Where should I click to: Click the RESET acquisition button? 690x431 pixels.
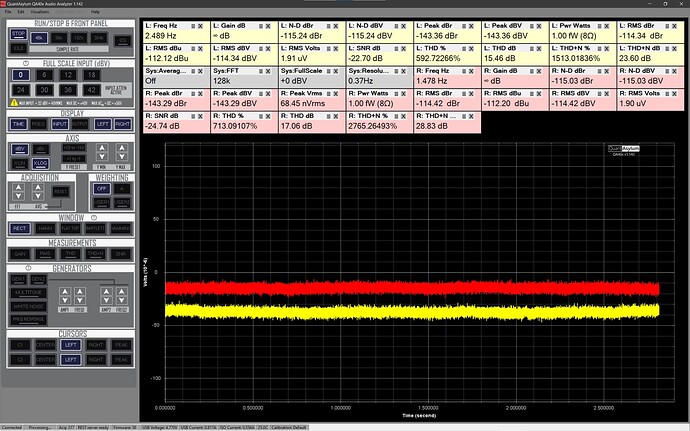coord(61,192)
